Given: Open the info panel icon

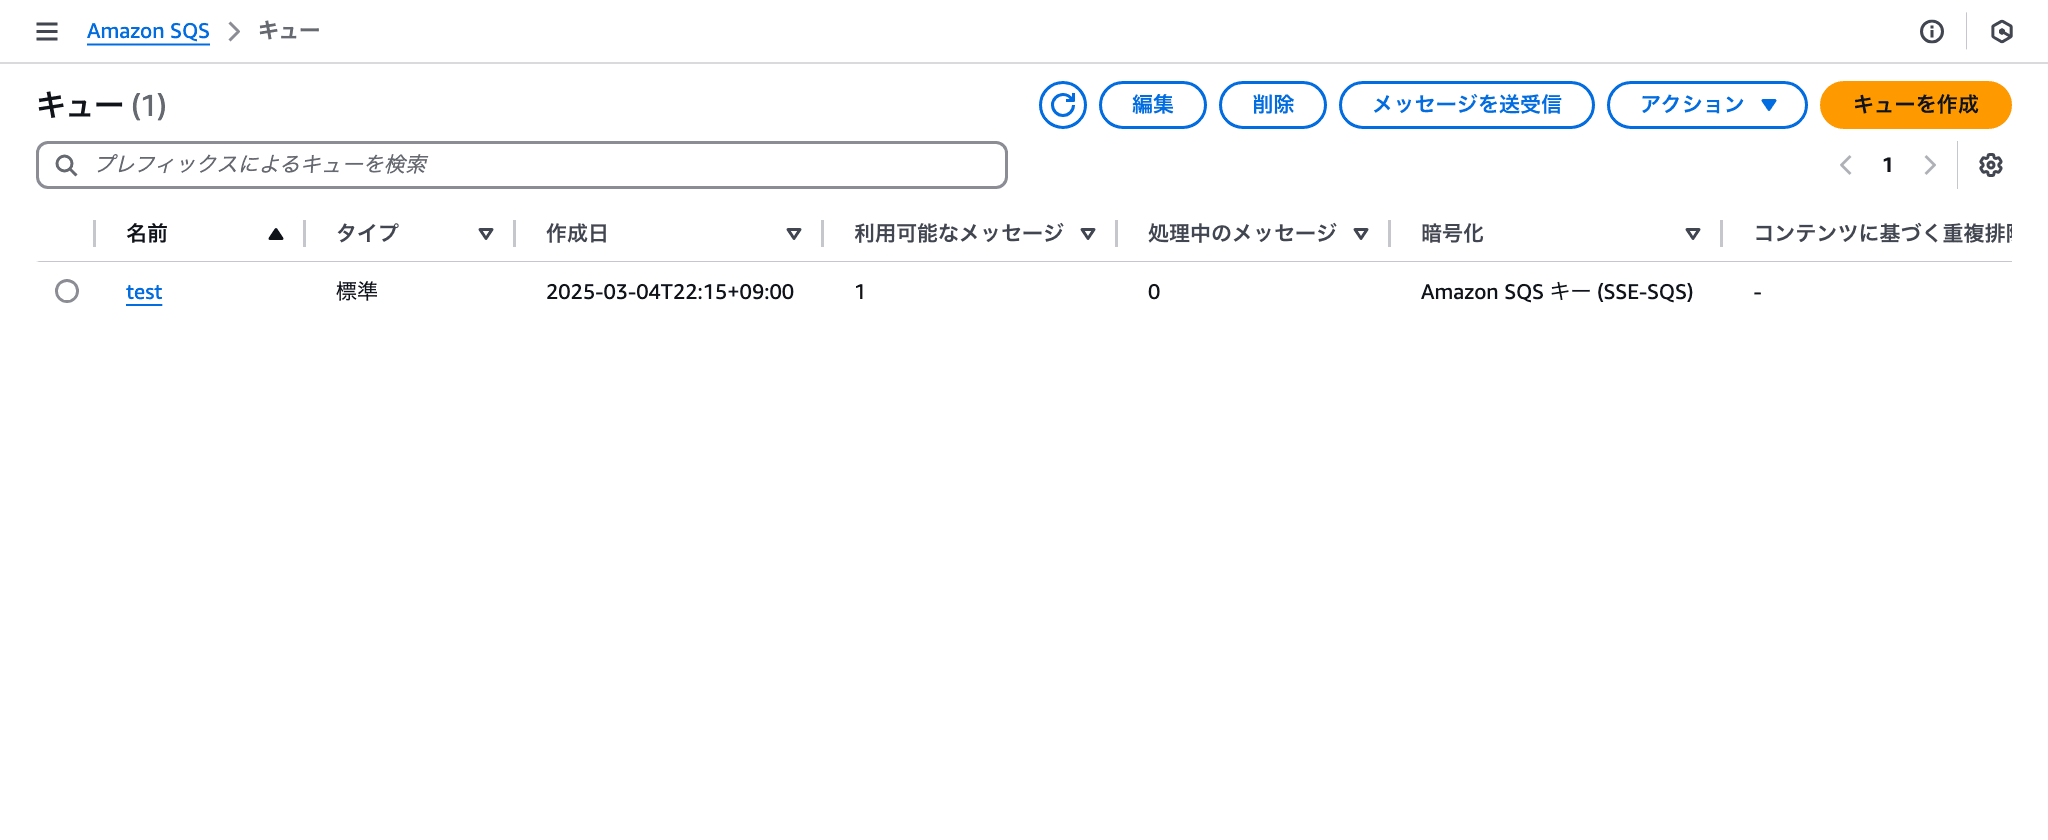Looking at the screenshot, I should click(1931, 32).
